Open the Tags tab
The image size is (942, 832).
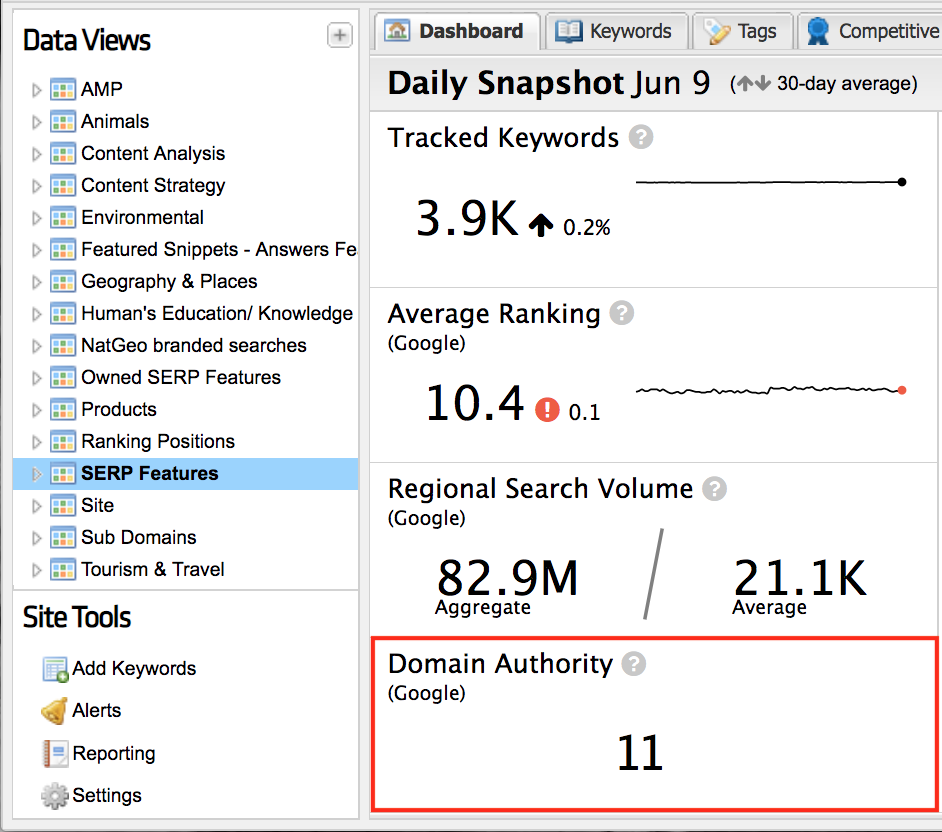(x=742, y=31)
